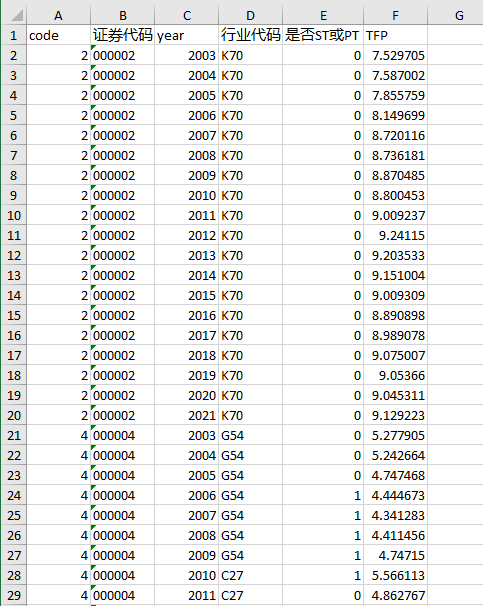Select column A header
The height and width of the screenshot is (606, 483).
tap(58, 15)
